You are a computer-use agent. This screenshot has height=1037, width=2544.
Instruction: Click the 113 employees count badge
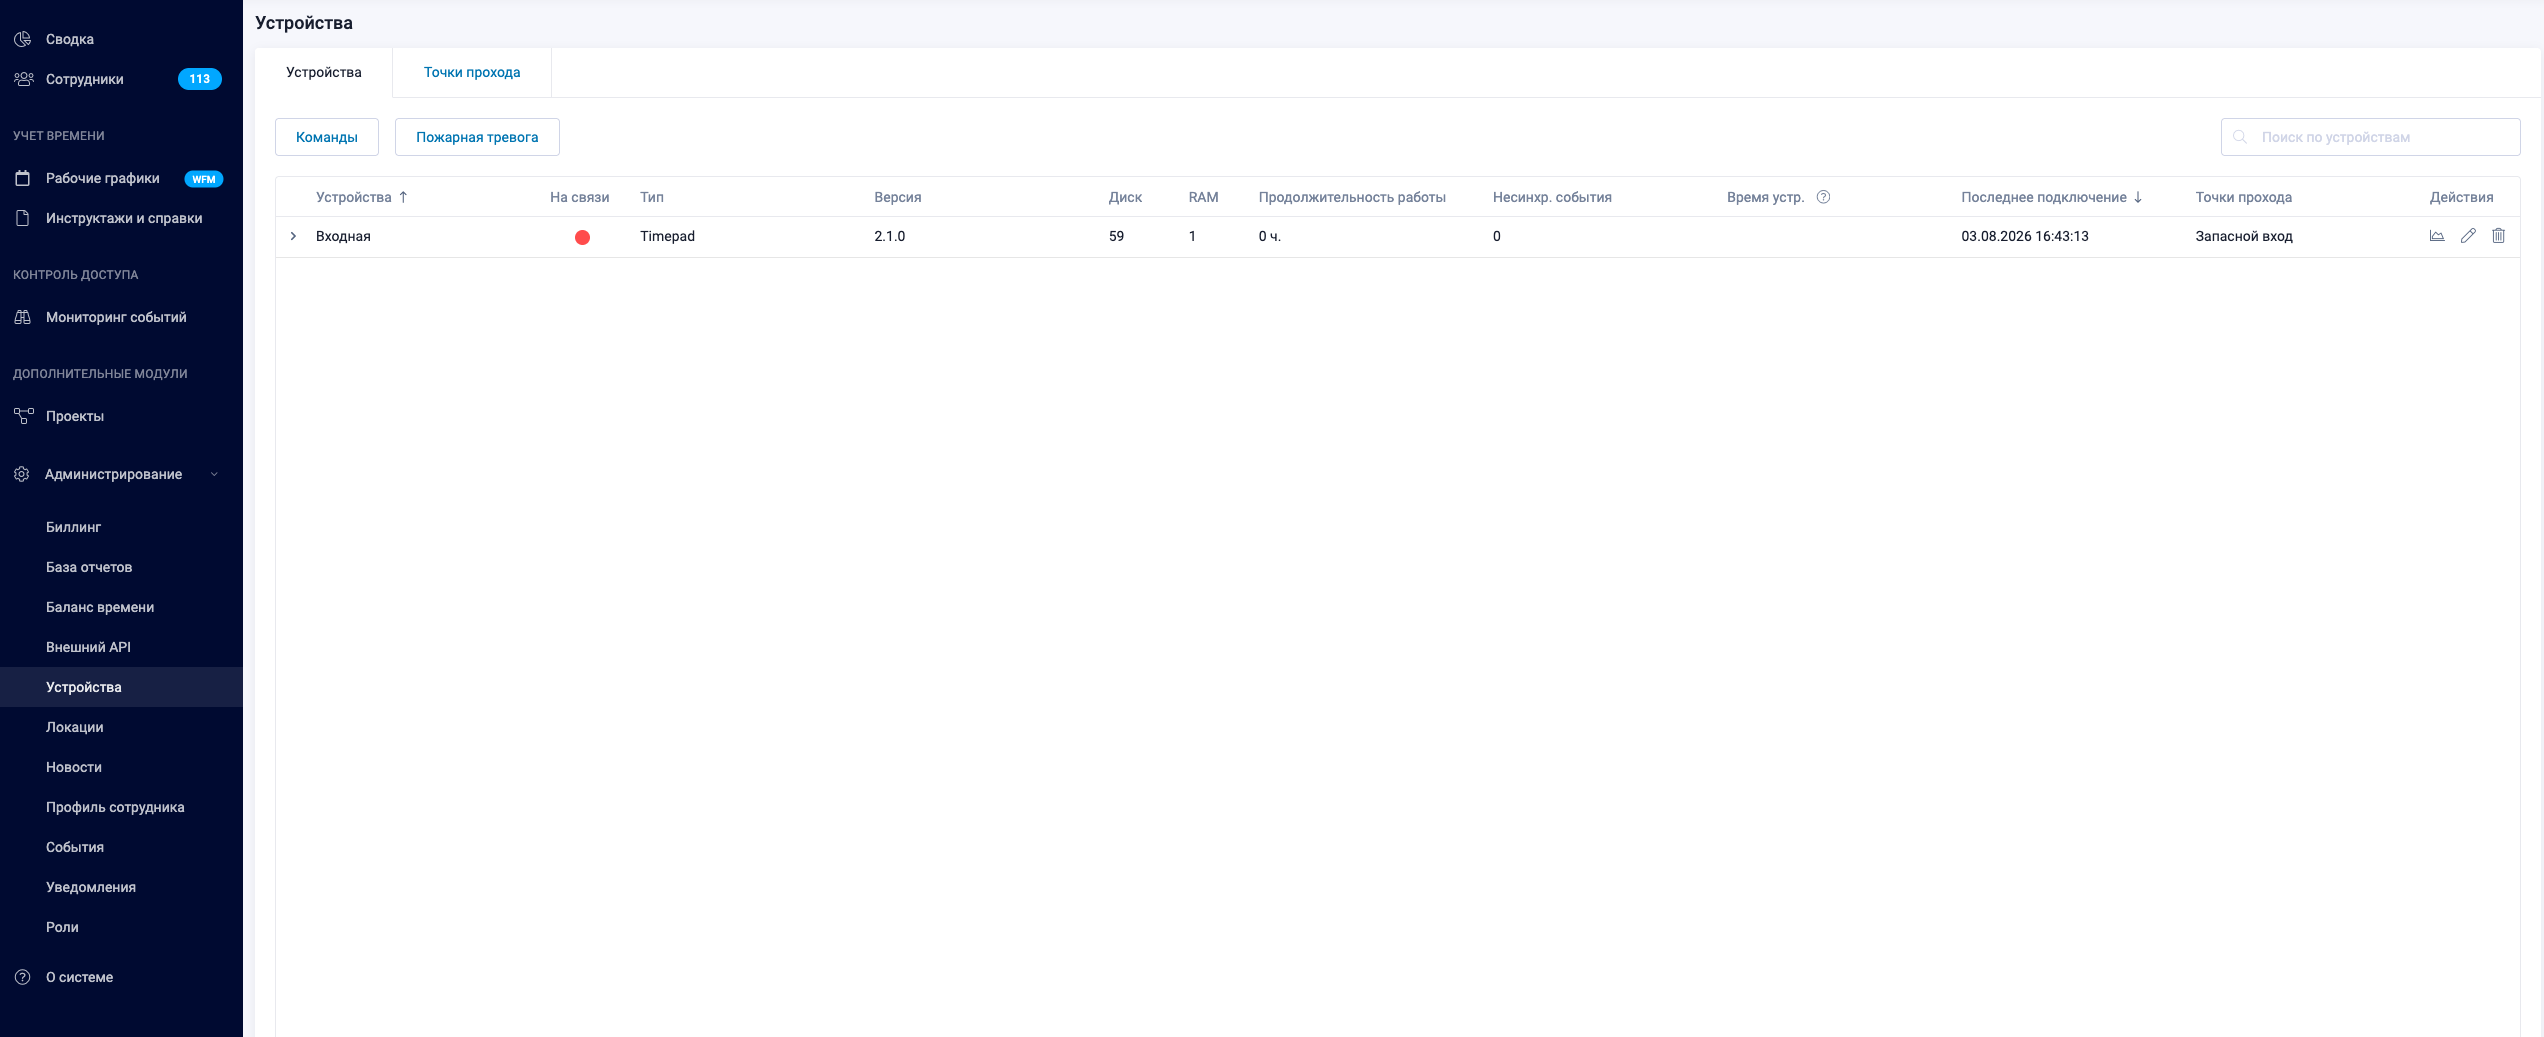[200, 79]
